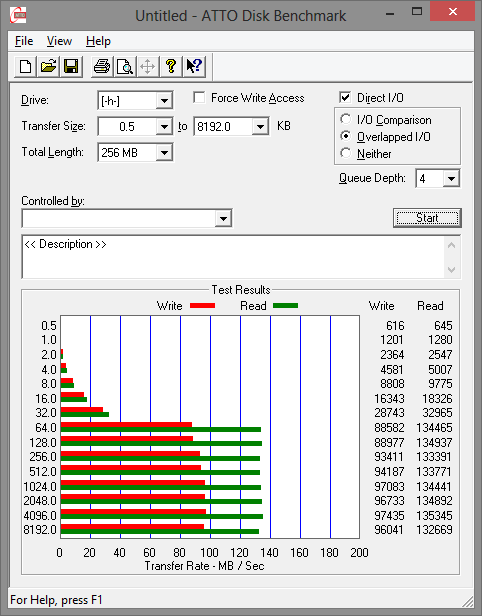This screenshot has height=616, width=482.
Task: Click the window resize grip corner
Action: point(468,601)
